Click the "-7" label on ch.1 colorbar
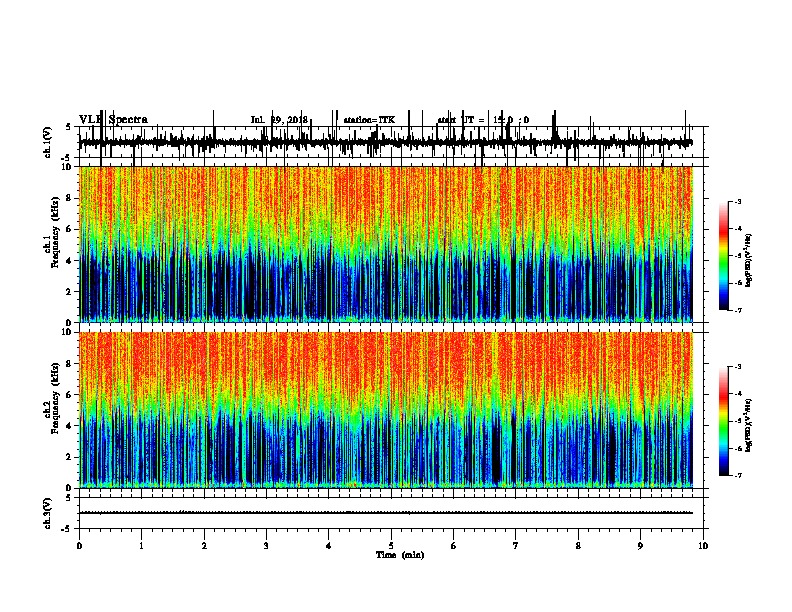The image size is (792, 612). point(738,310)
